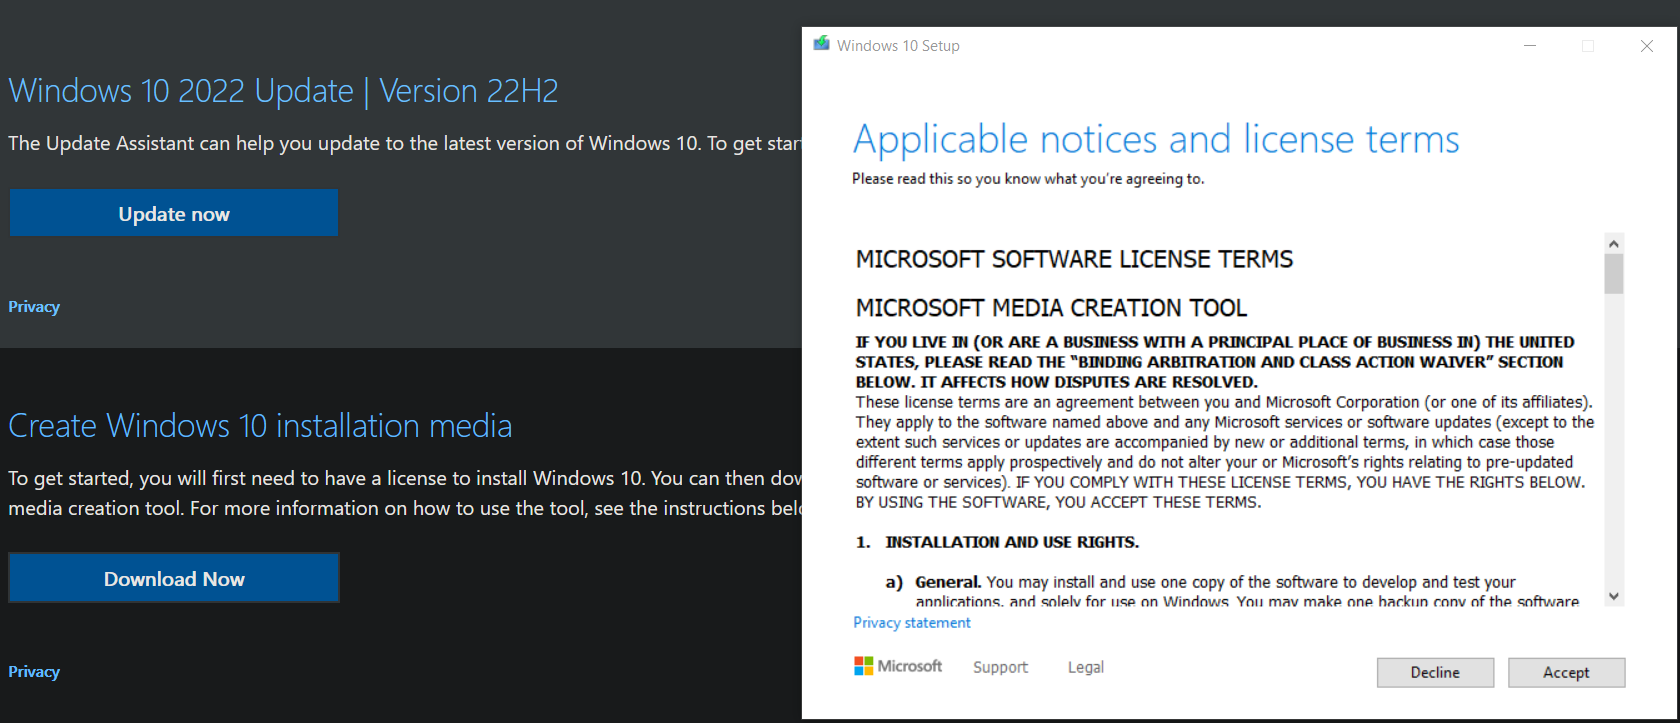Click the license scrollbar down arrow
1680x723 pixels.
tap(1613, 596)
